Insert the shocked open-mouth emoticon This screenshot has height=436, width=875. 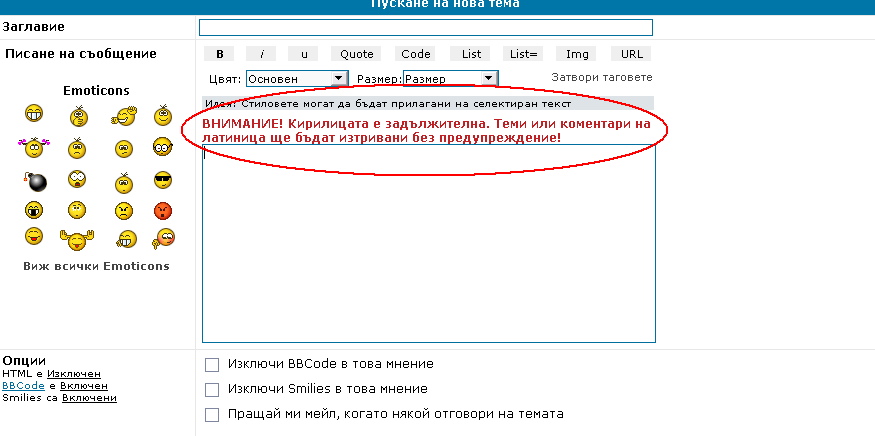point(77,180)
